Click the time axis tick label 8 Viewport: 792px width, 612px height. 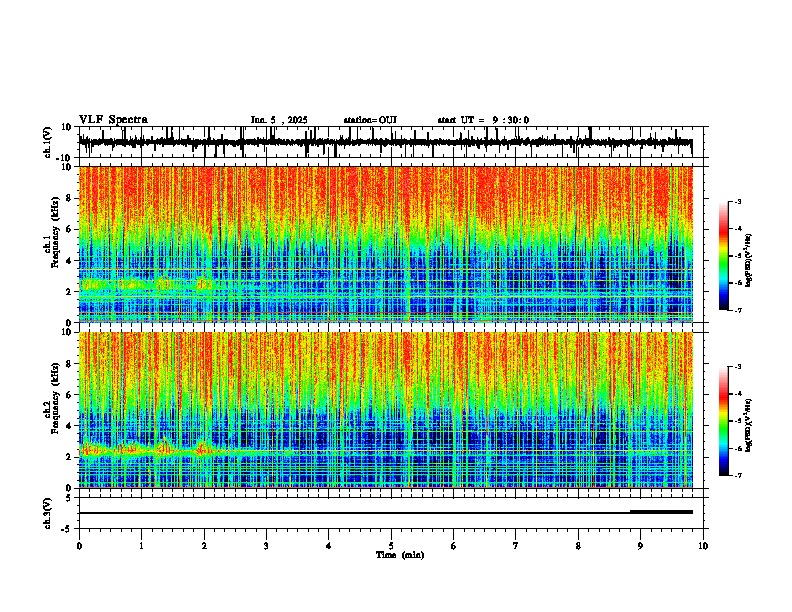[578, 546]
